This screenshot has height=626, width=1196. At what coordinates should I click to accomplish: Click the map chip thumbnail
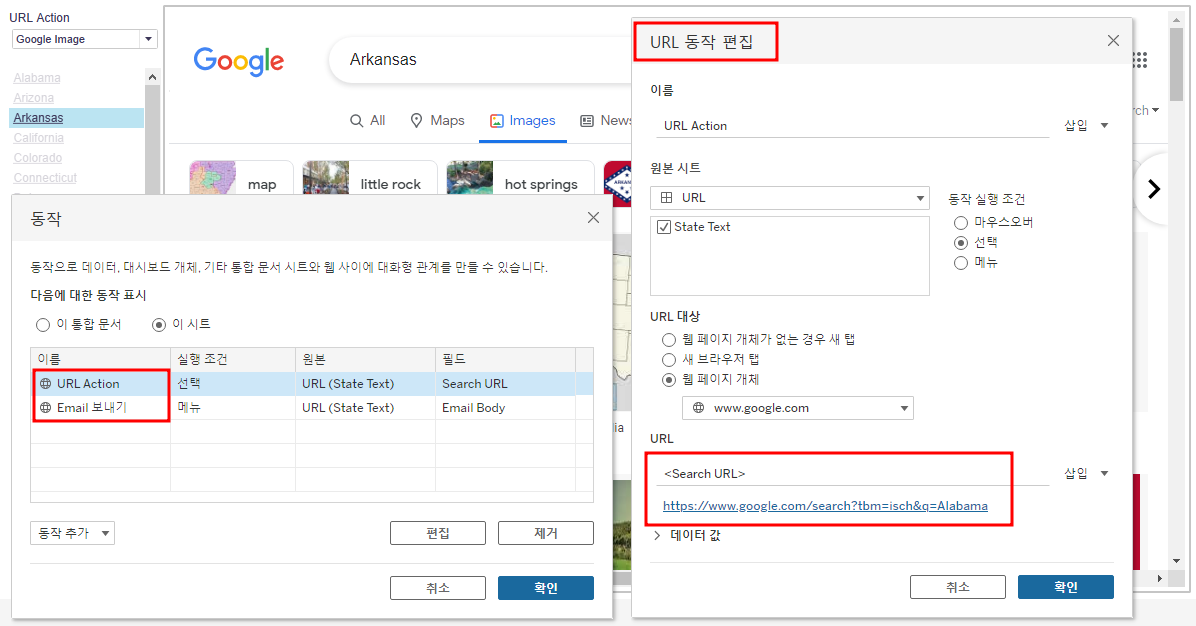(x=213, y=178)
